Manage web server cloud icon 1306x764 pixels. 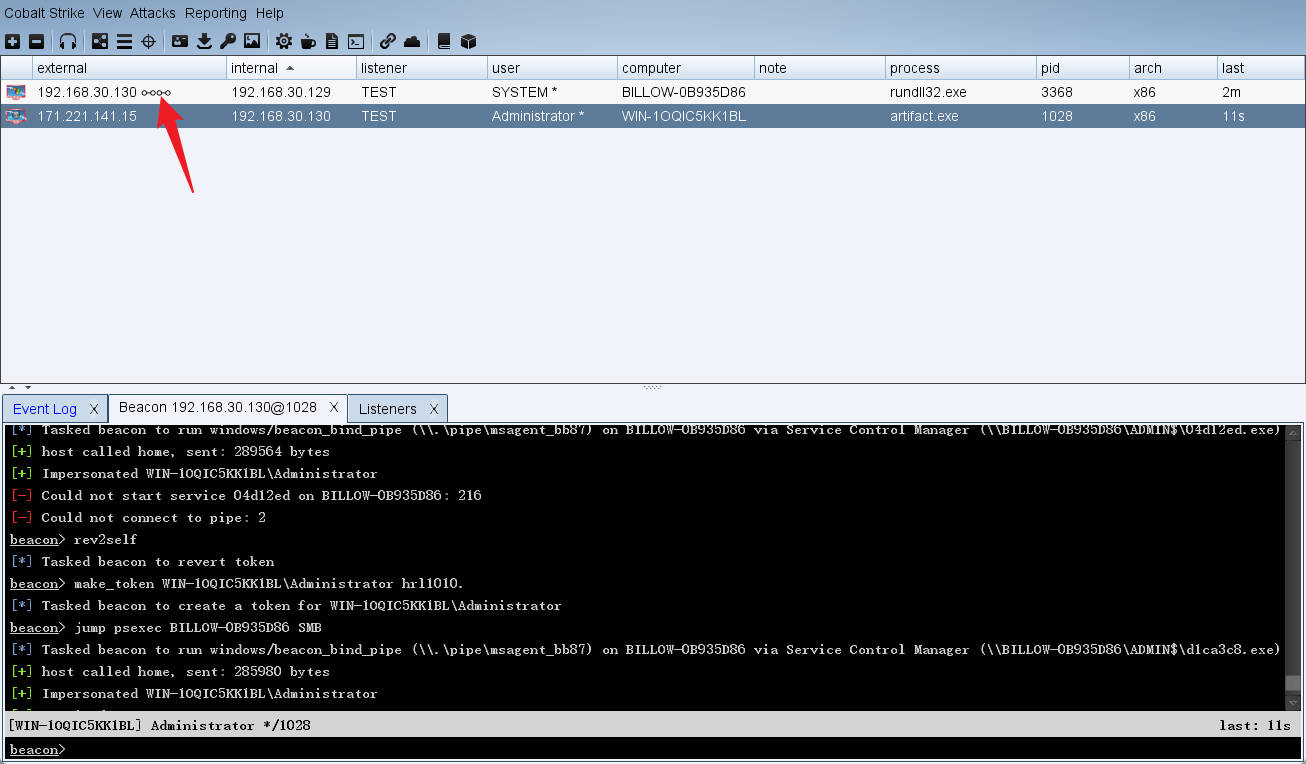click(x=412, y=41)
